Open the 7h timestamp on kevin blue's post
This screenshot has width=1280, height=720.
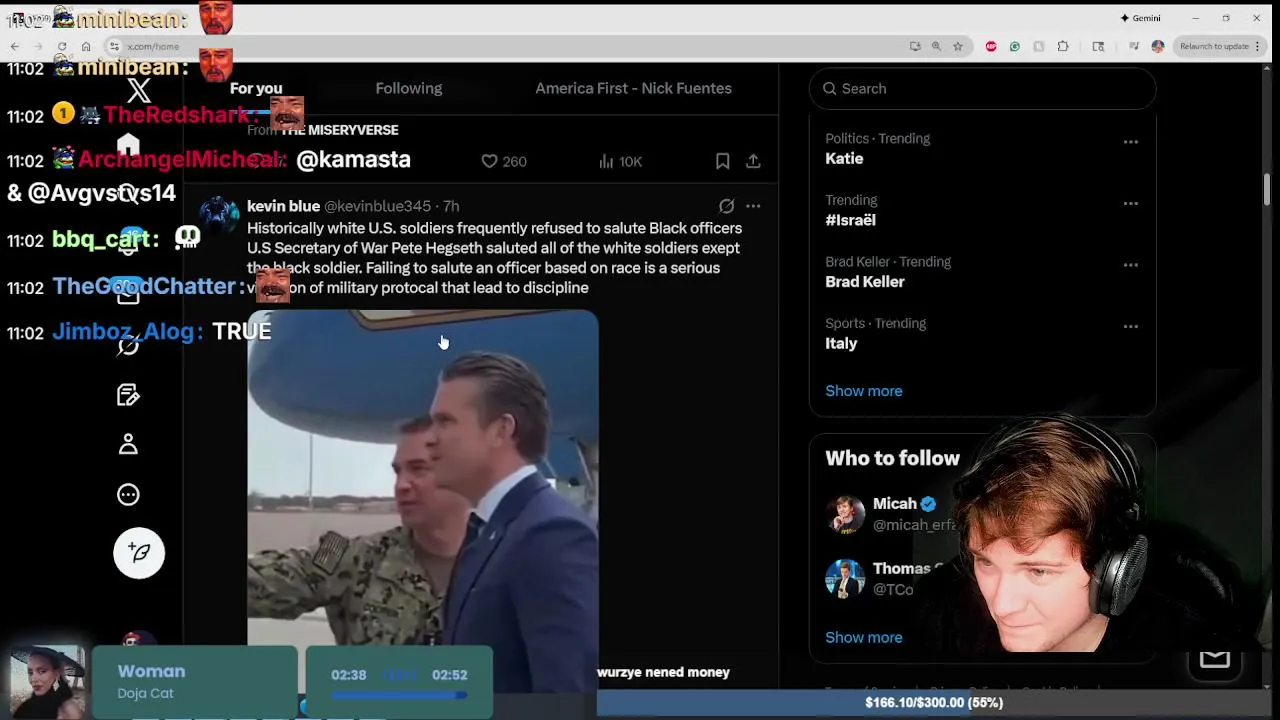(x=451, y=206)
